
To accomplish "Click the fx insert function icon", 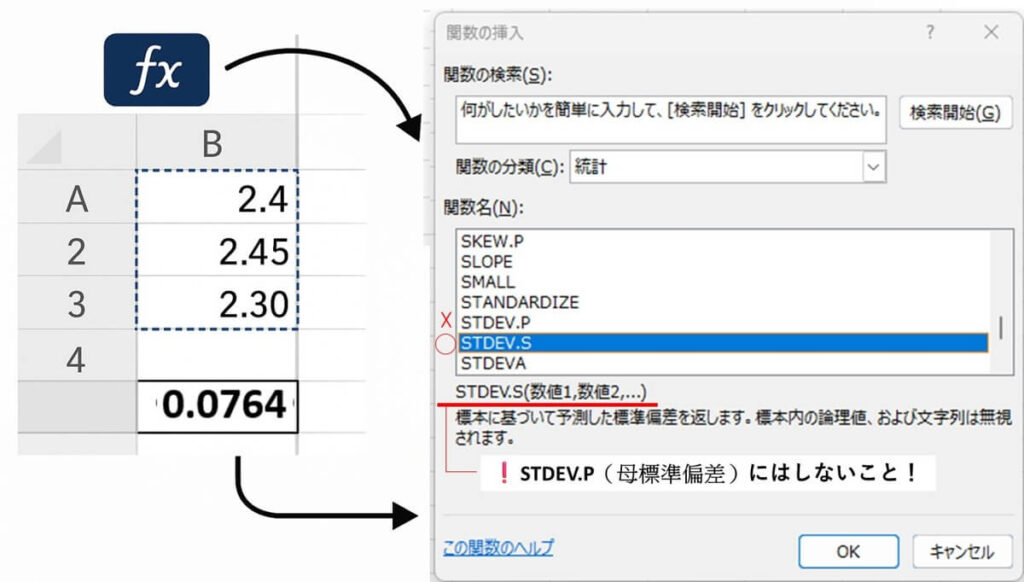I will click(x=157, y=70).
